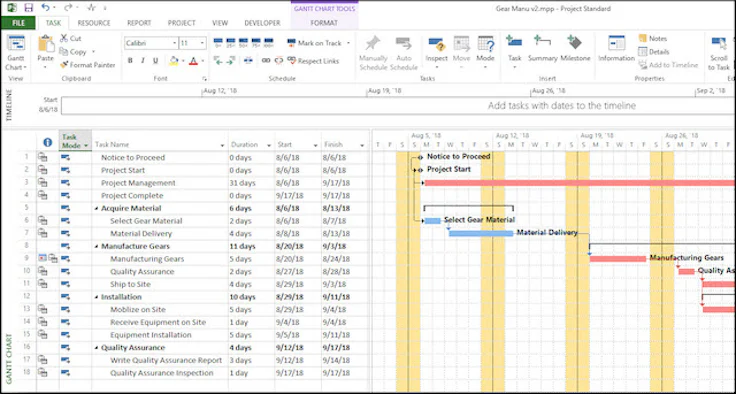Image resolution: width=736 pixels, height=394 pixels.
Task: Mark task 50% complete icon
Action: click(x=243, y=43)
